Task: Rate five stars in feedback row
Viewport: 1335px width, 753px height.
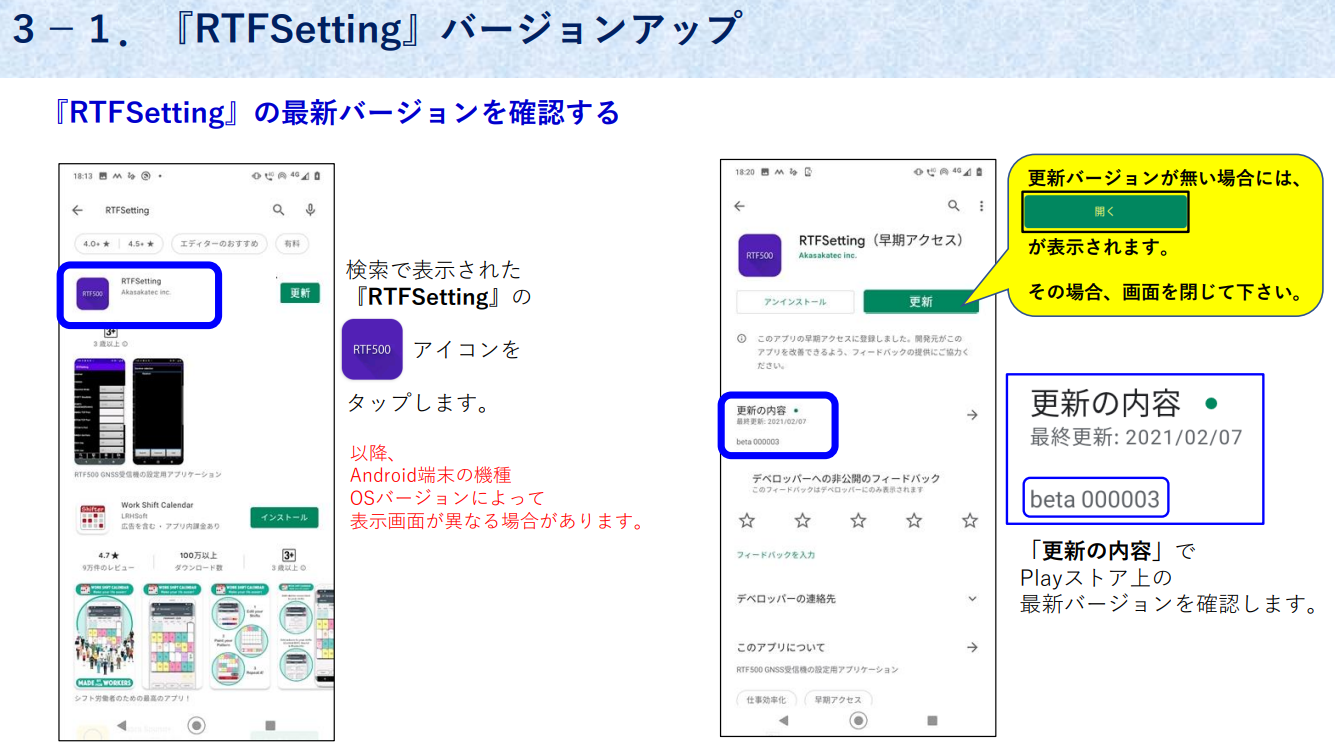Action: (x=970, y=520)
